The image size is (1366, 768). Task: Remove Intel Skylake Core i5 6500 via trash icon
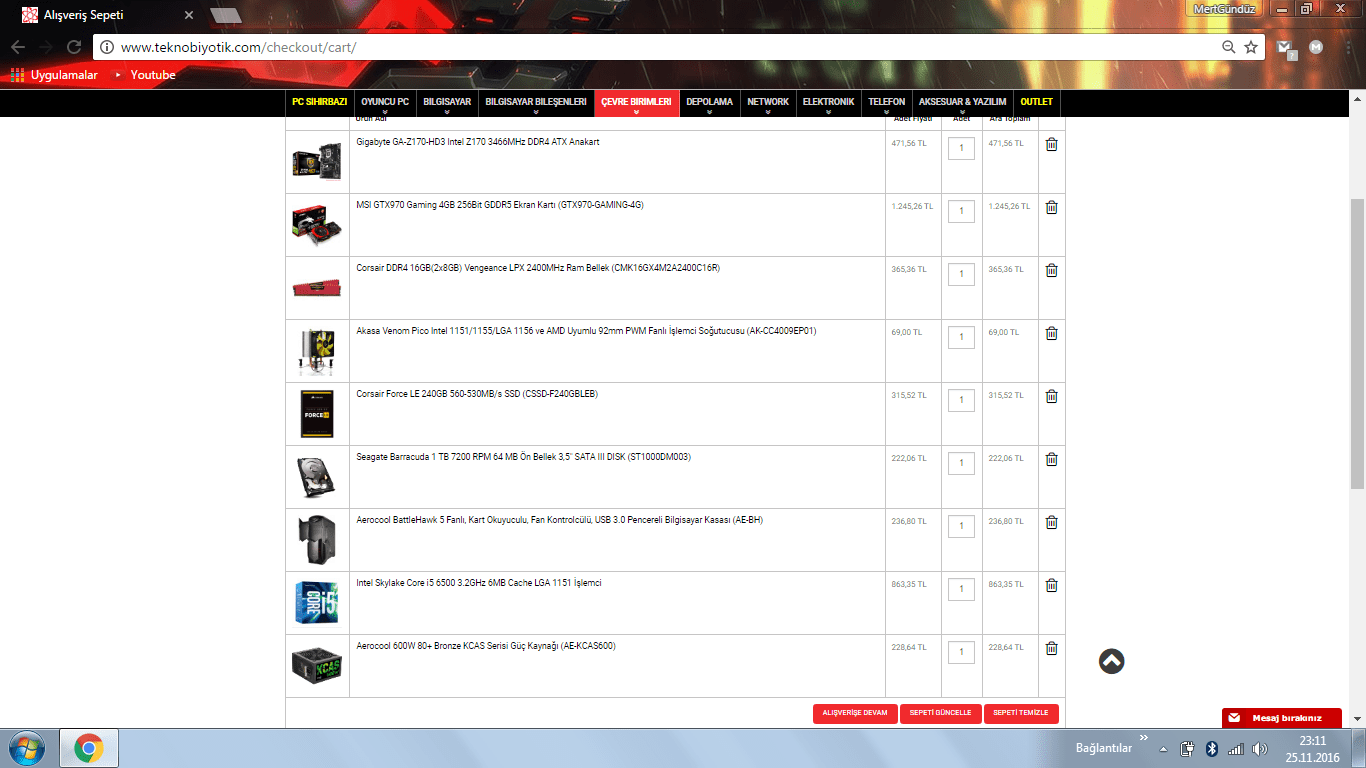tap(1051, 585)
